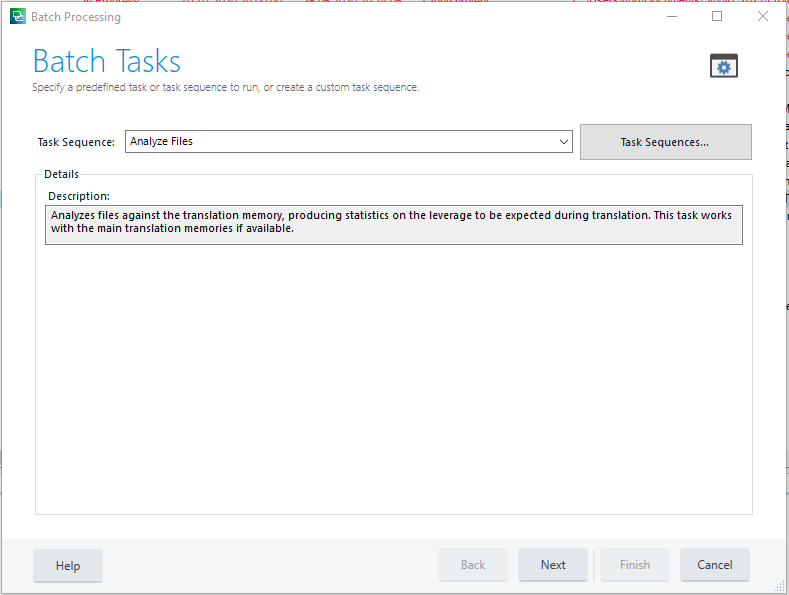Click the disabled Finish button
The width and height of the screenshot is (789, 595).
(x=635, y=565)
